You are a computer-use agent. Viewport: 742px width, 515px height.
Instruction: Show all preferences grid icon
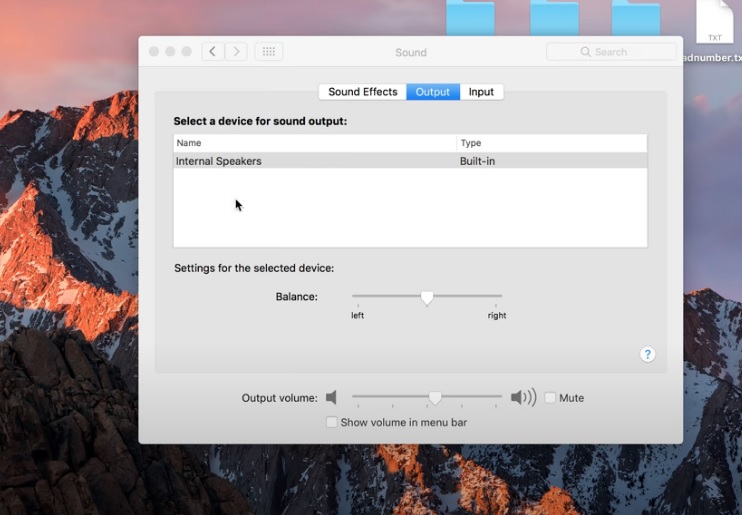(269, 52)
